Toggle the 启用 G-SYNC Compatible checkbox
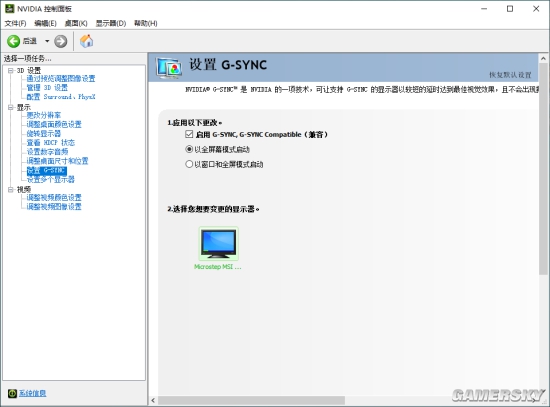550x407 pixels. (189, 134)
